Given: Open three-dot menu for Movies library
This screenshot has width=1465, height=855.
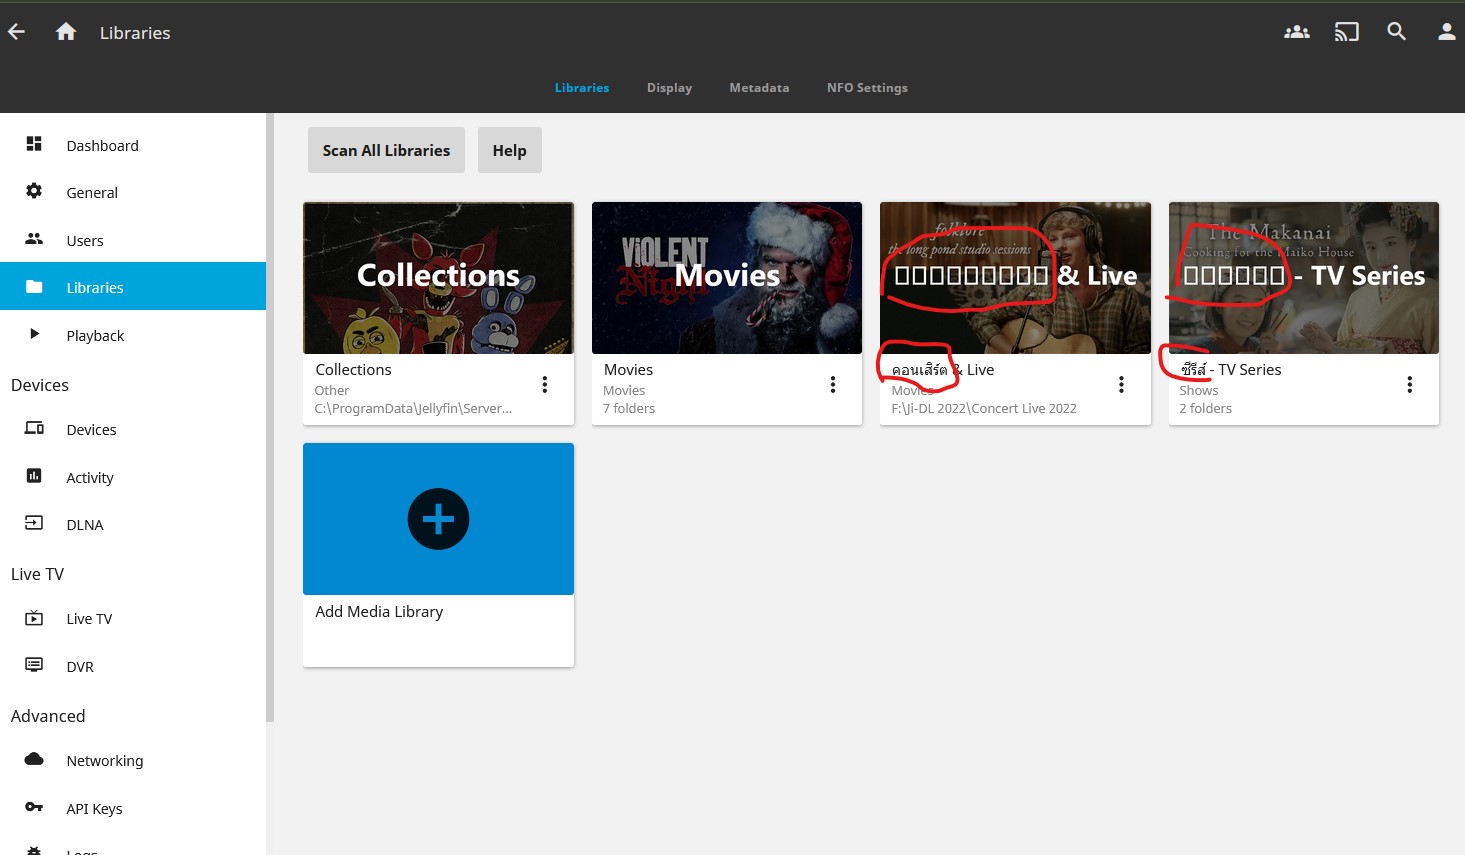Looking at the screenshot, I should pyautogui.click(x=832, y=385).
